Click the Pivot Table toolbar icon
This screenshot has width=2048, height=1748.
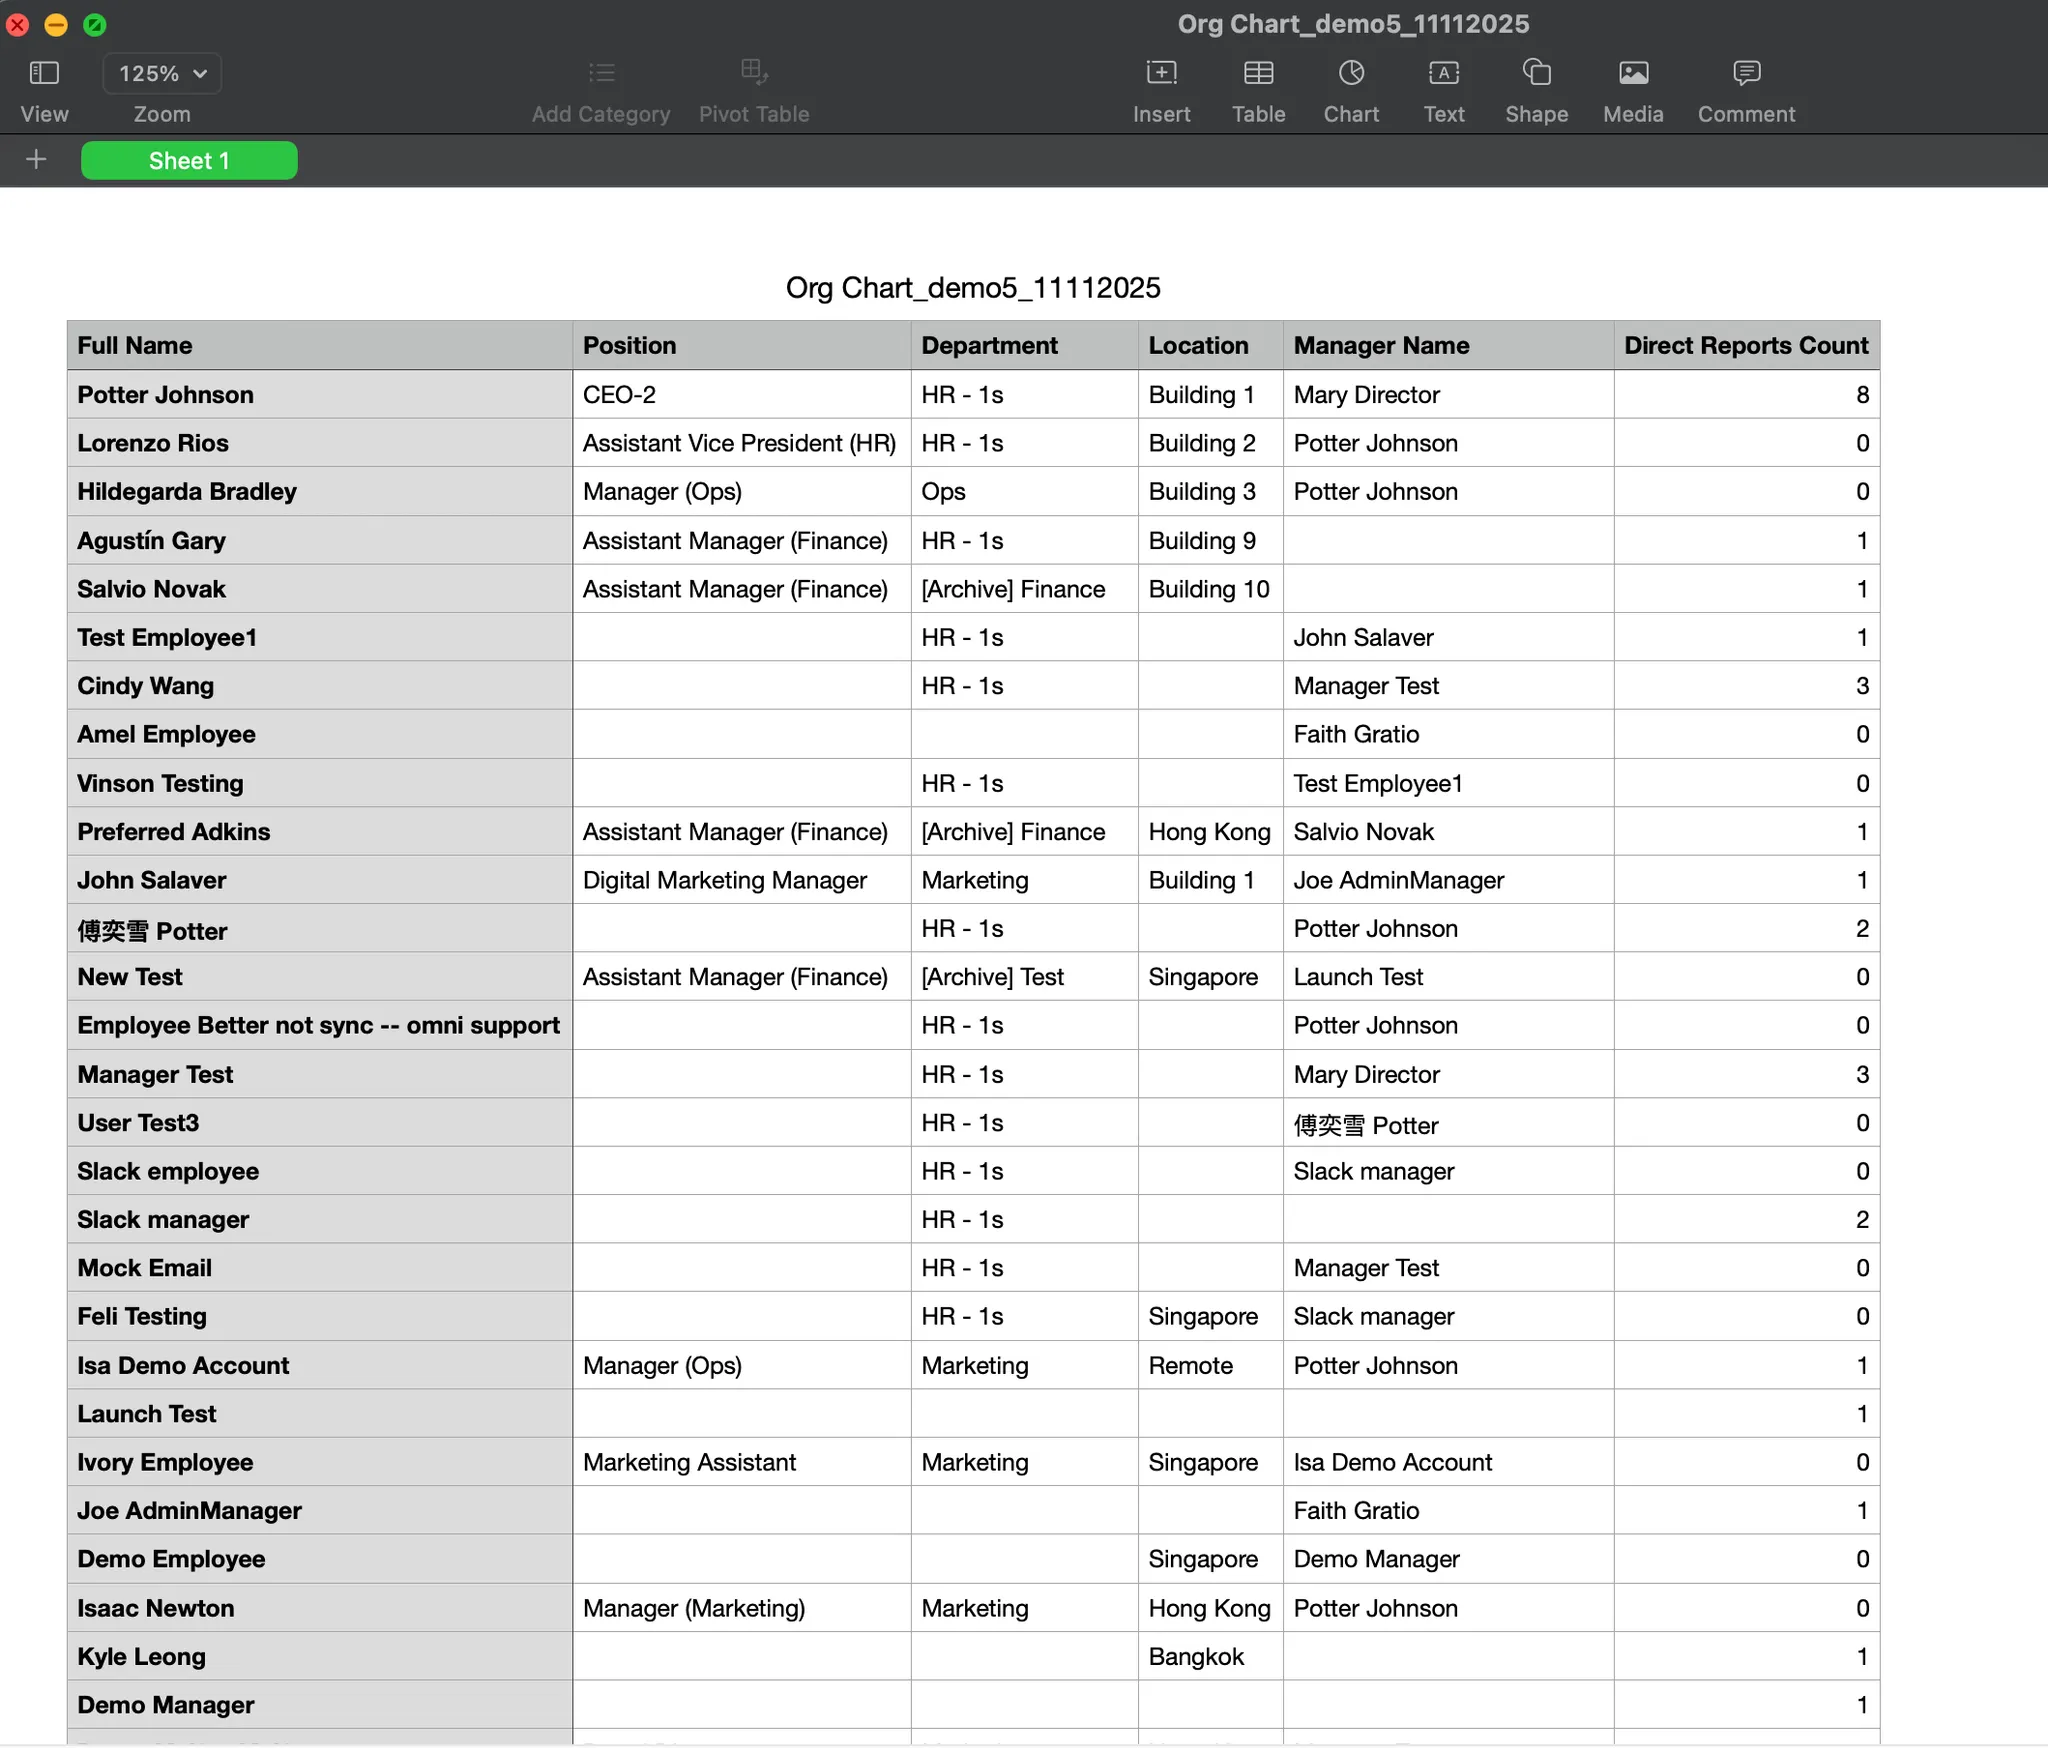tap(754, 73)
